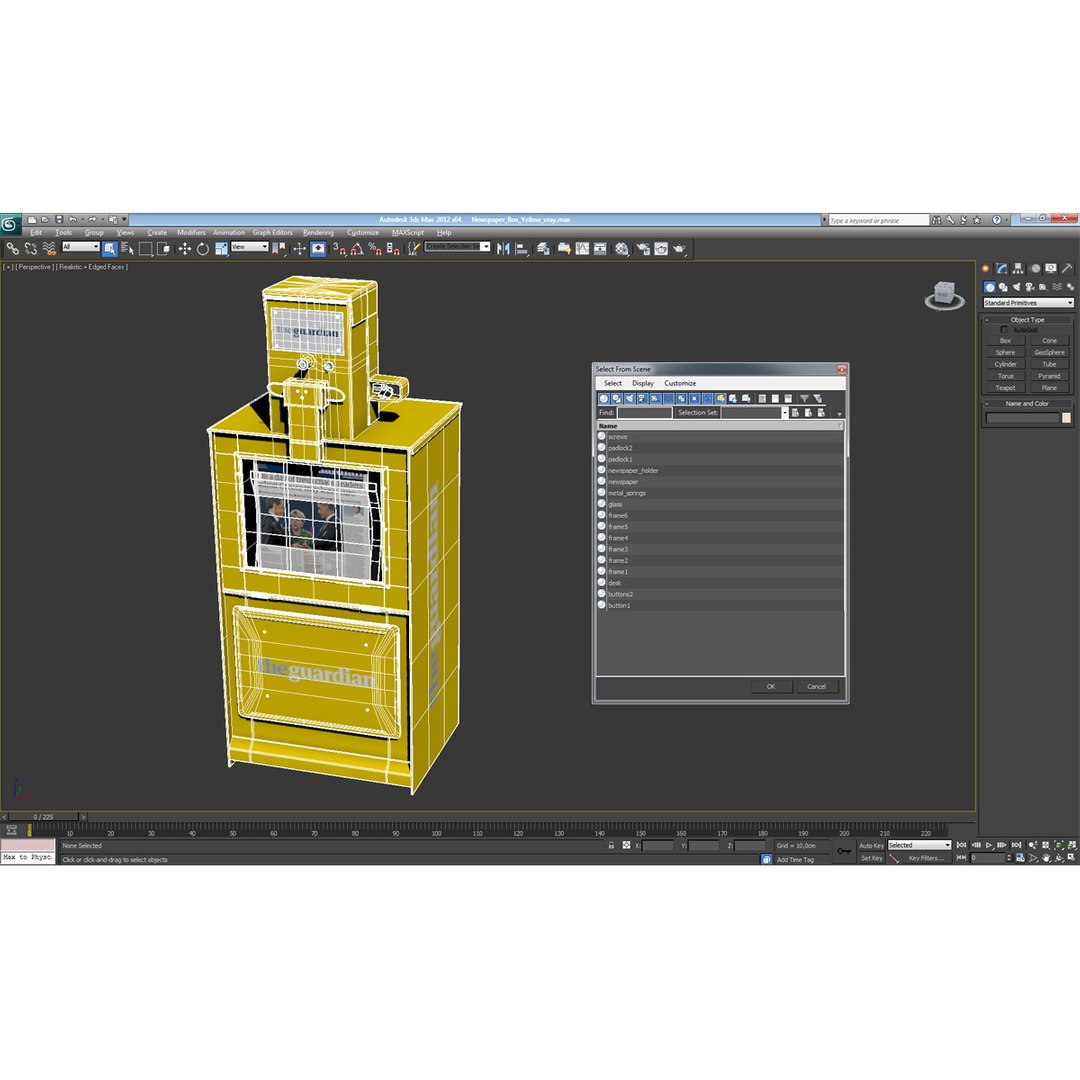The width and height of the screenshot is (1080, 1080).
Task: Select the Link tool in main toolbar
Action: (x=12, y=249)
